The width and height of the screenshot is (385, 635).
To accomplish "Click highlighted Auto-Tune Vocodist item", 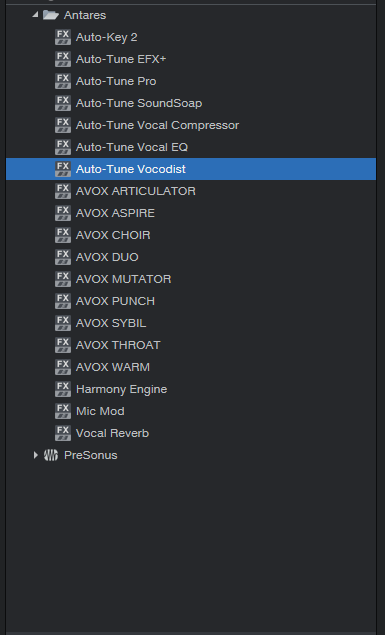I will [191, 169].
